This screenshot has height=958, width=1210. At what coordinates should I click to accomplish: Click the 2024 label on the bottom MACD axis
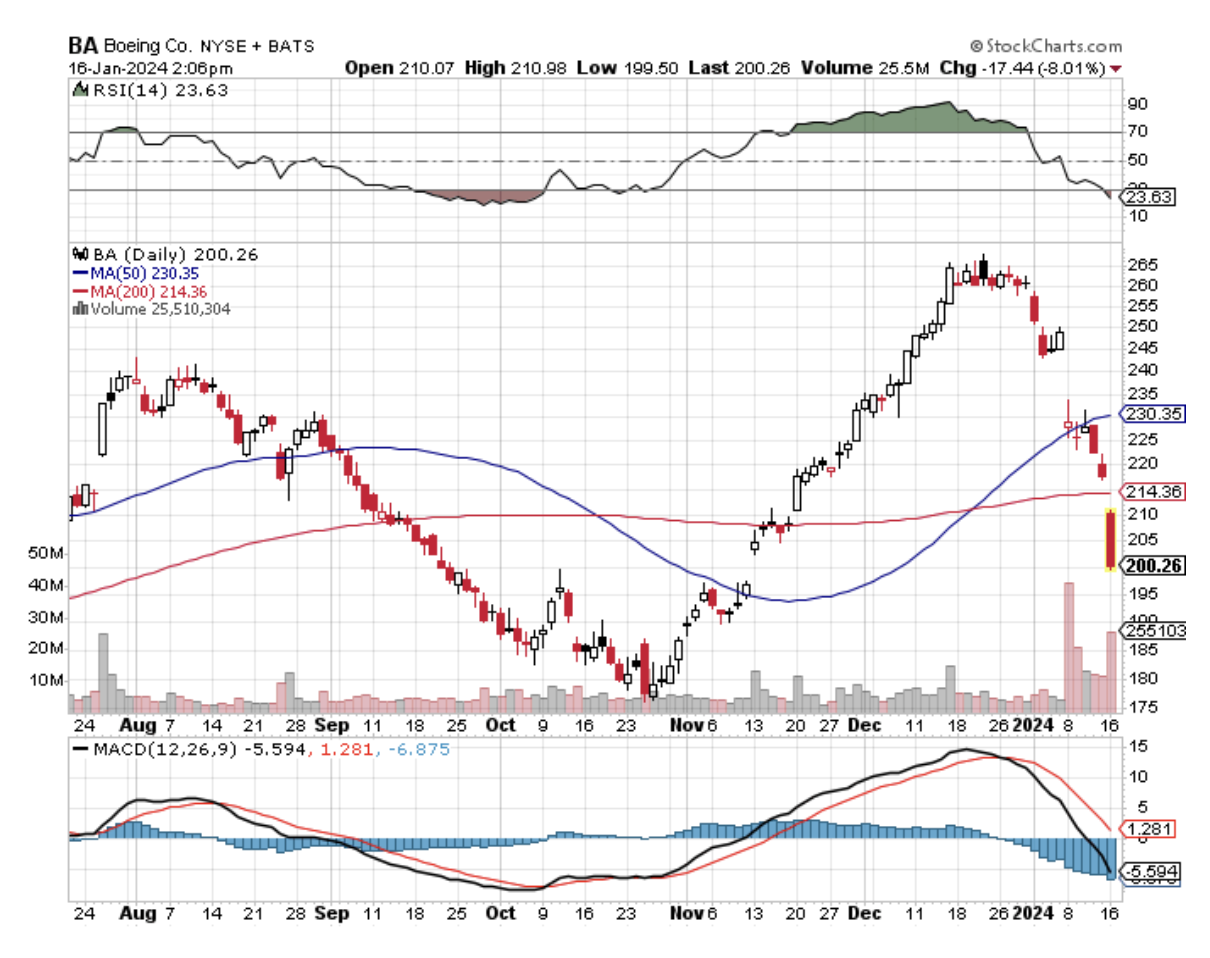pos(1032,913)
